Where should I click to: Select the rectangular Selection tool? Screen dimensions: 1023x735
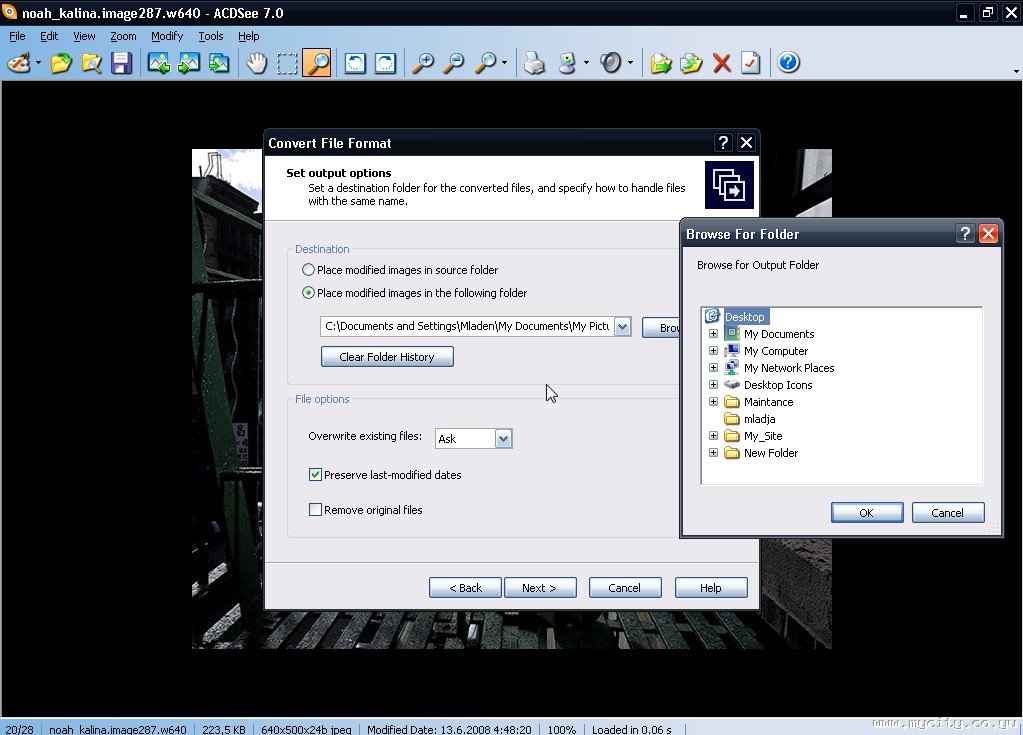286,63
